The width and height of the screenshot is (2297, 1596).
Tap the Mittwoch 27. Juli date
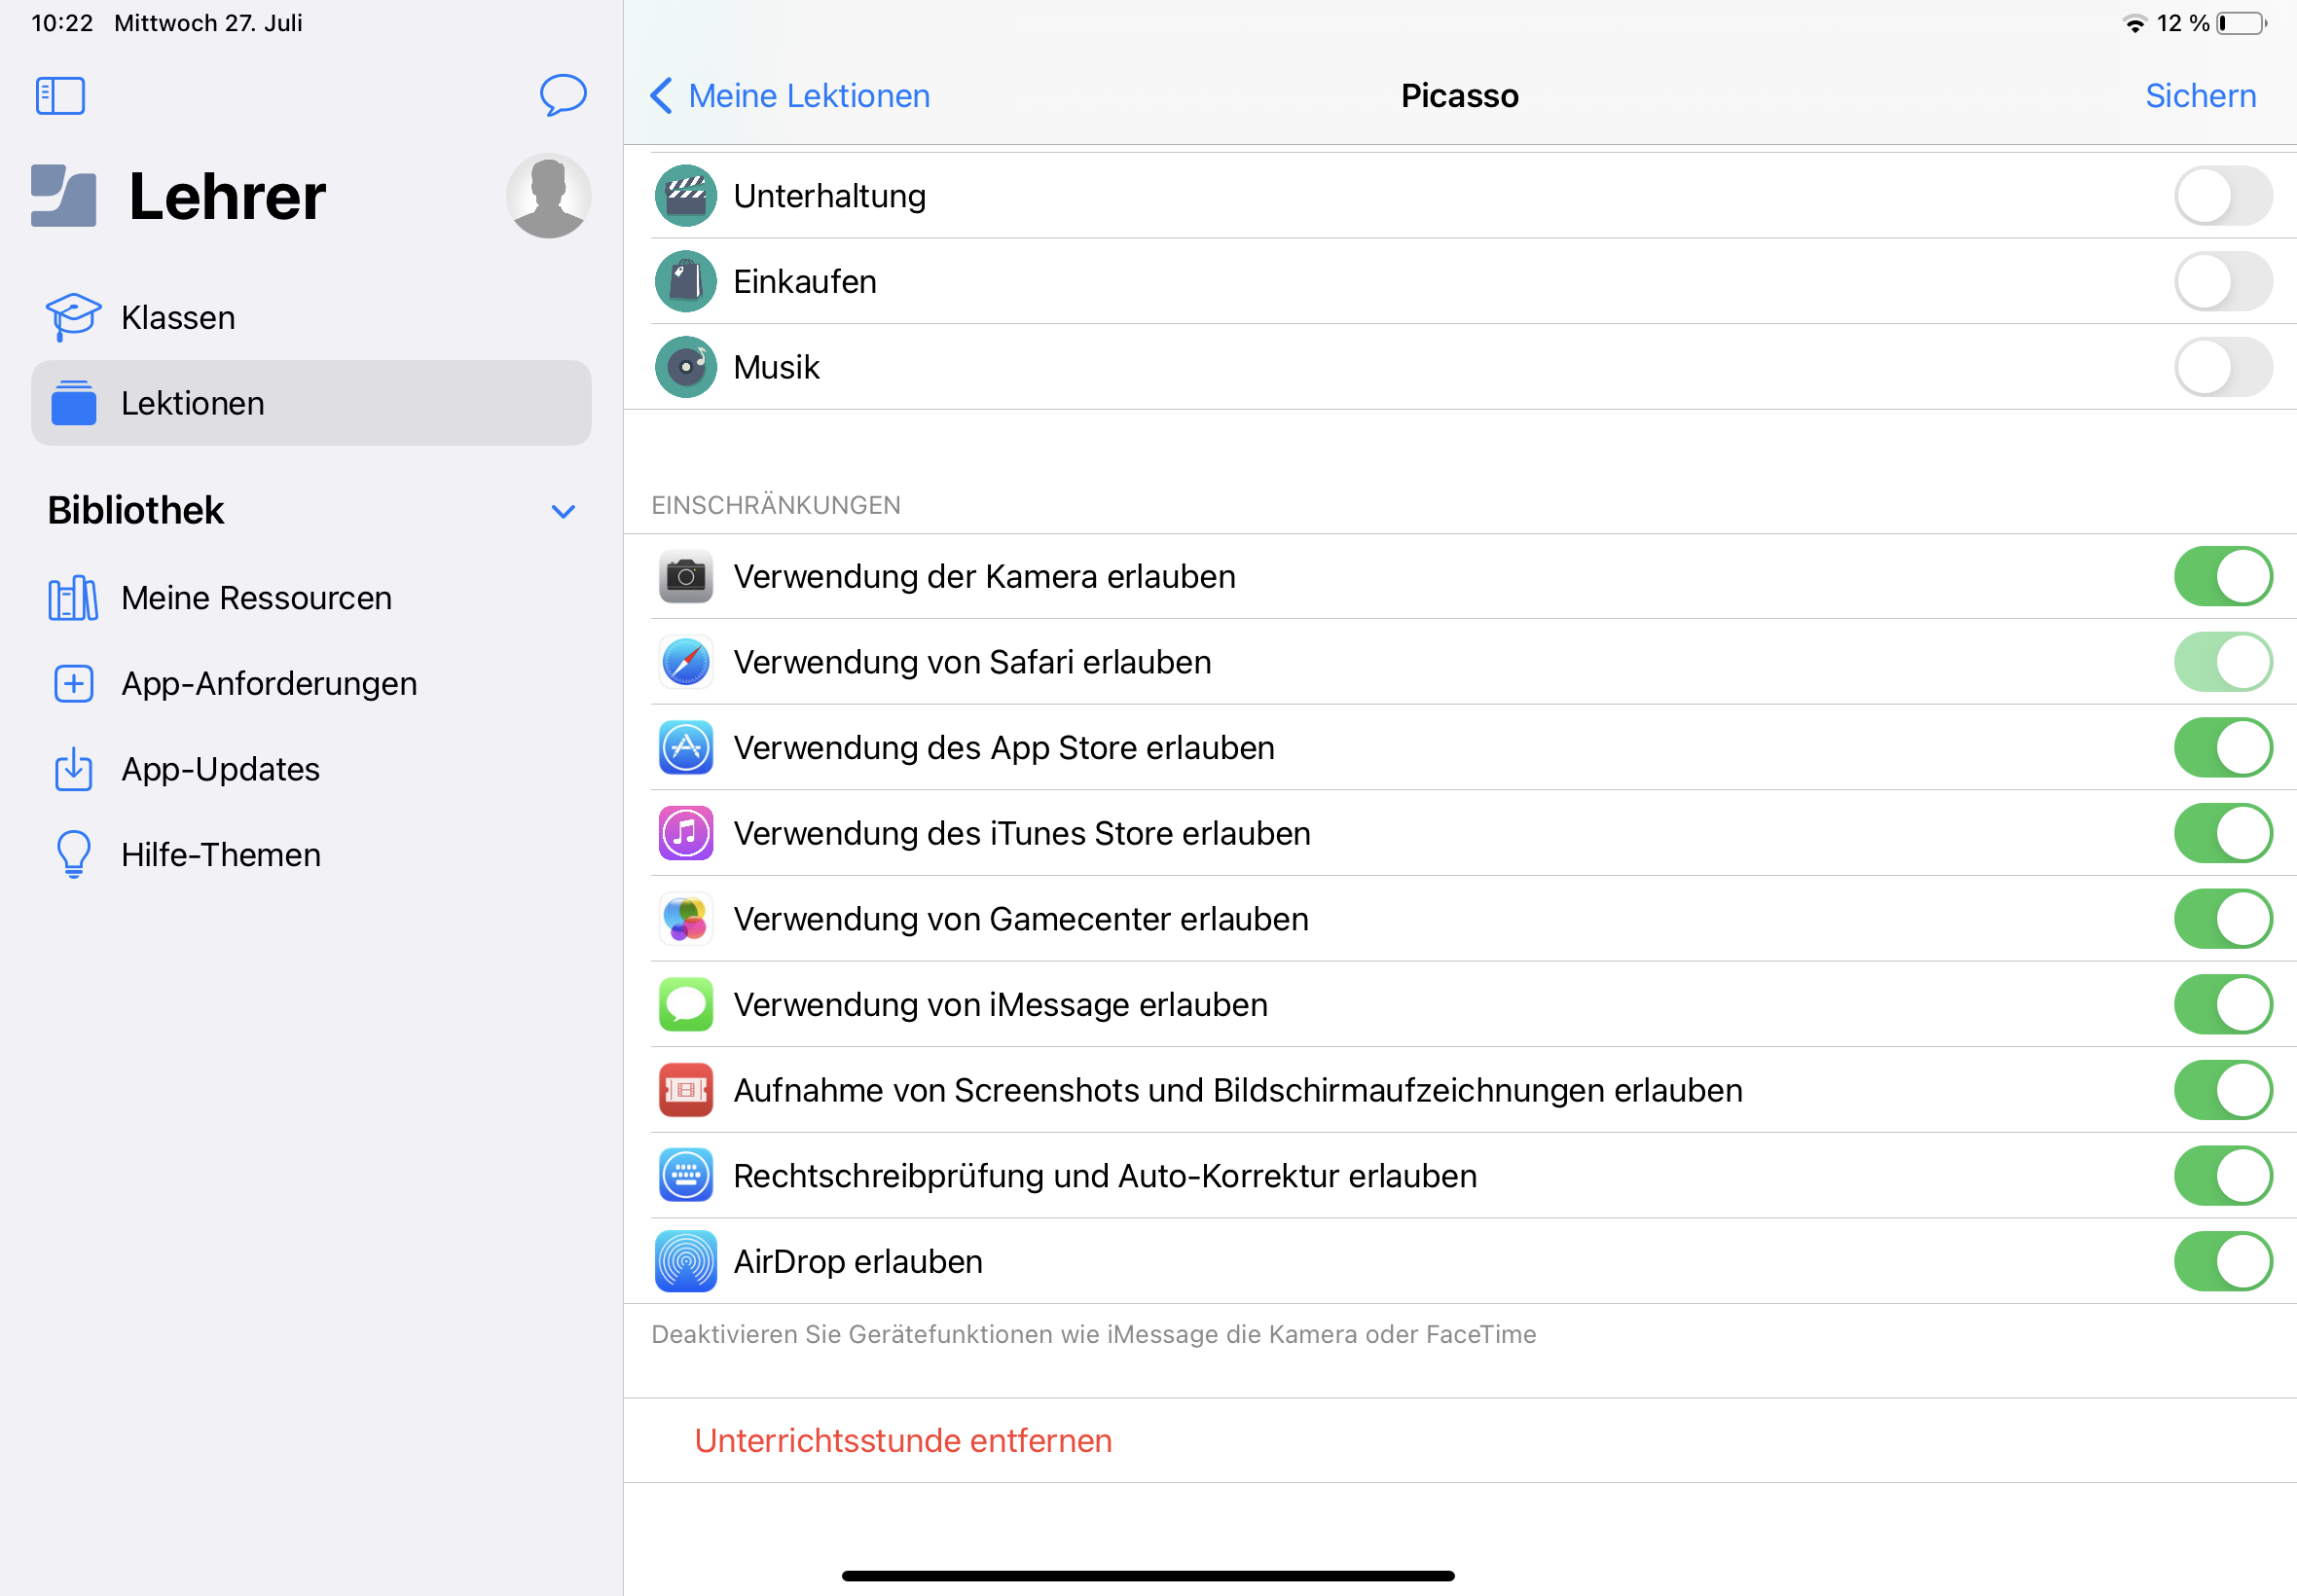[x=208, y=23]
